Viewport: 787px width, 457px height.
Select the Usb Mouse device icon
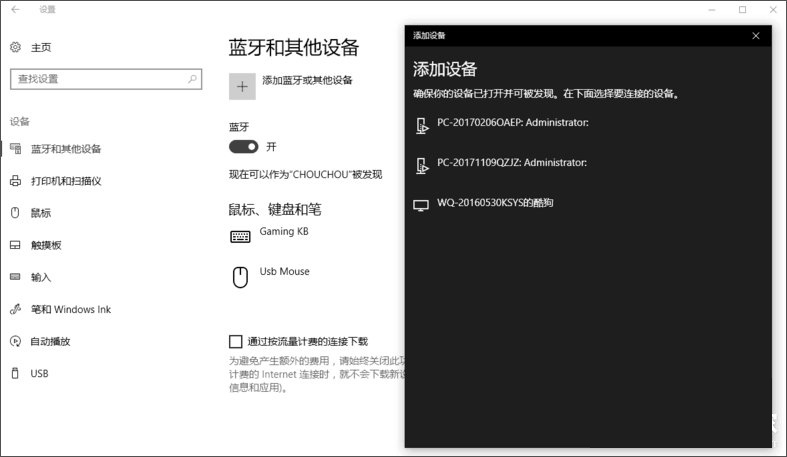point(240,277)
